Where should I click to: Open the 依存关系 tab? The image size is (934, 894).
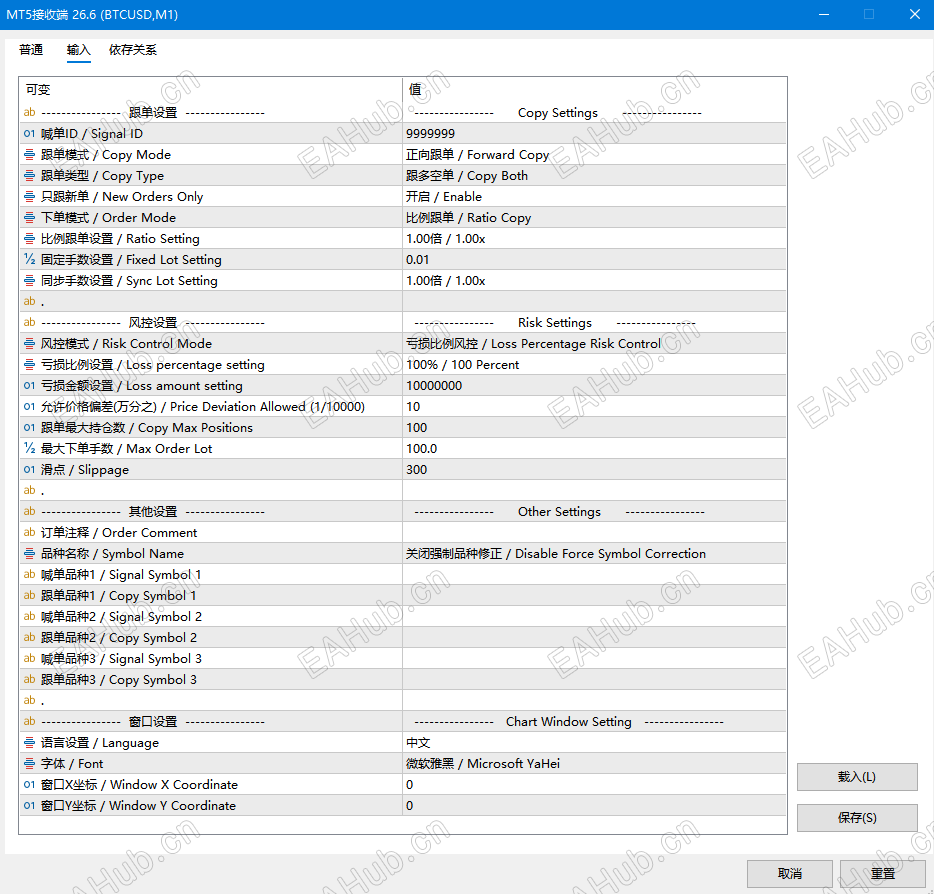pyautogui.click(x=132, y=50)
